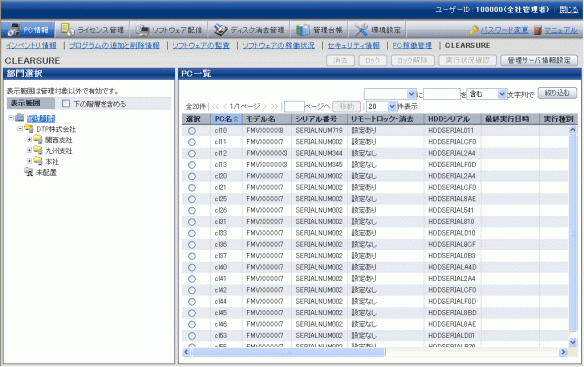
Task: Select radio button for PC cl33
Action: (x=192, y=233)
